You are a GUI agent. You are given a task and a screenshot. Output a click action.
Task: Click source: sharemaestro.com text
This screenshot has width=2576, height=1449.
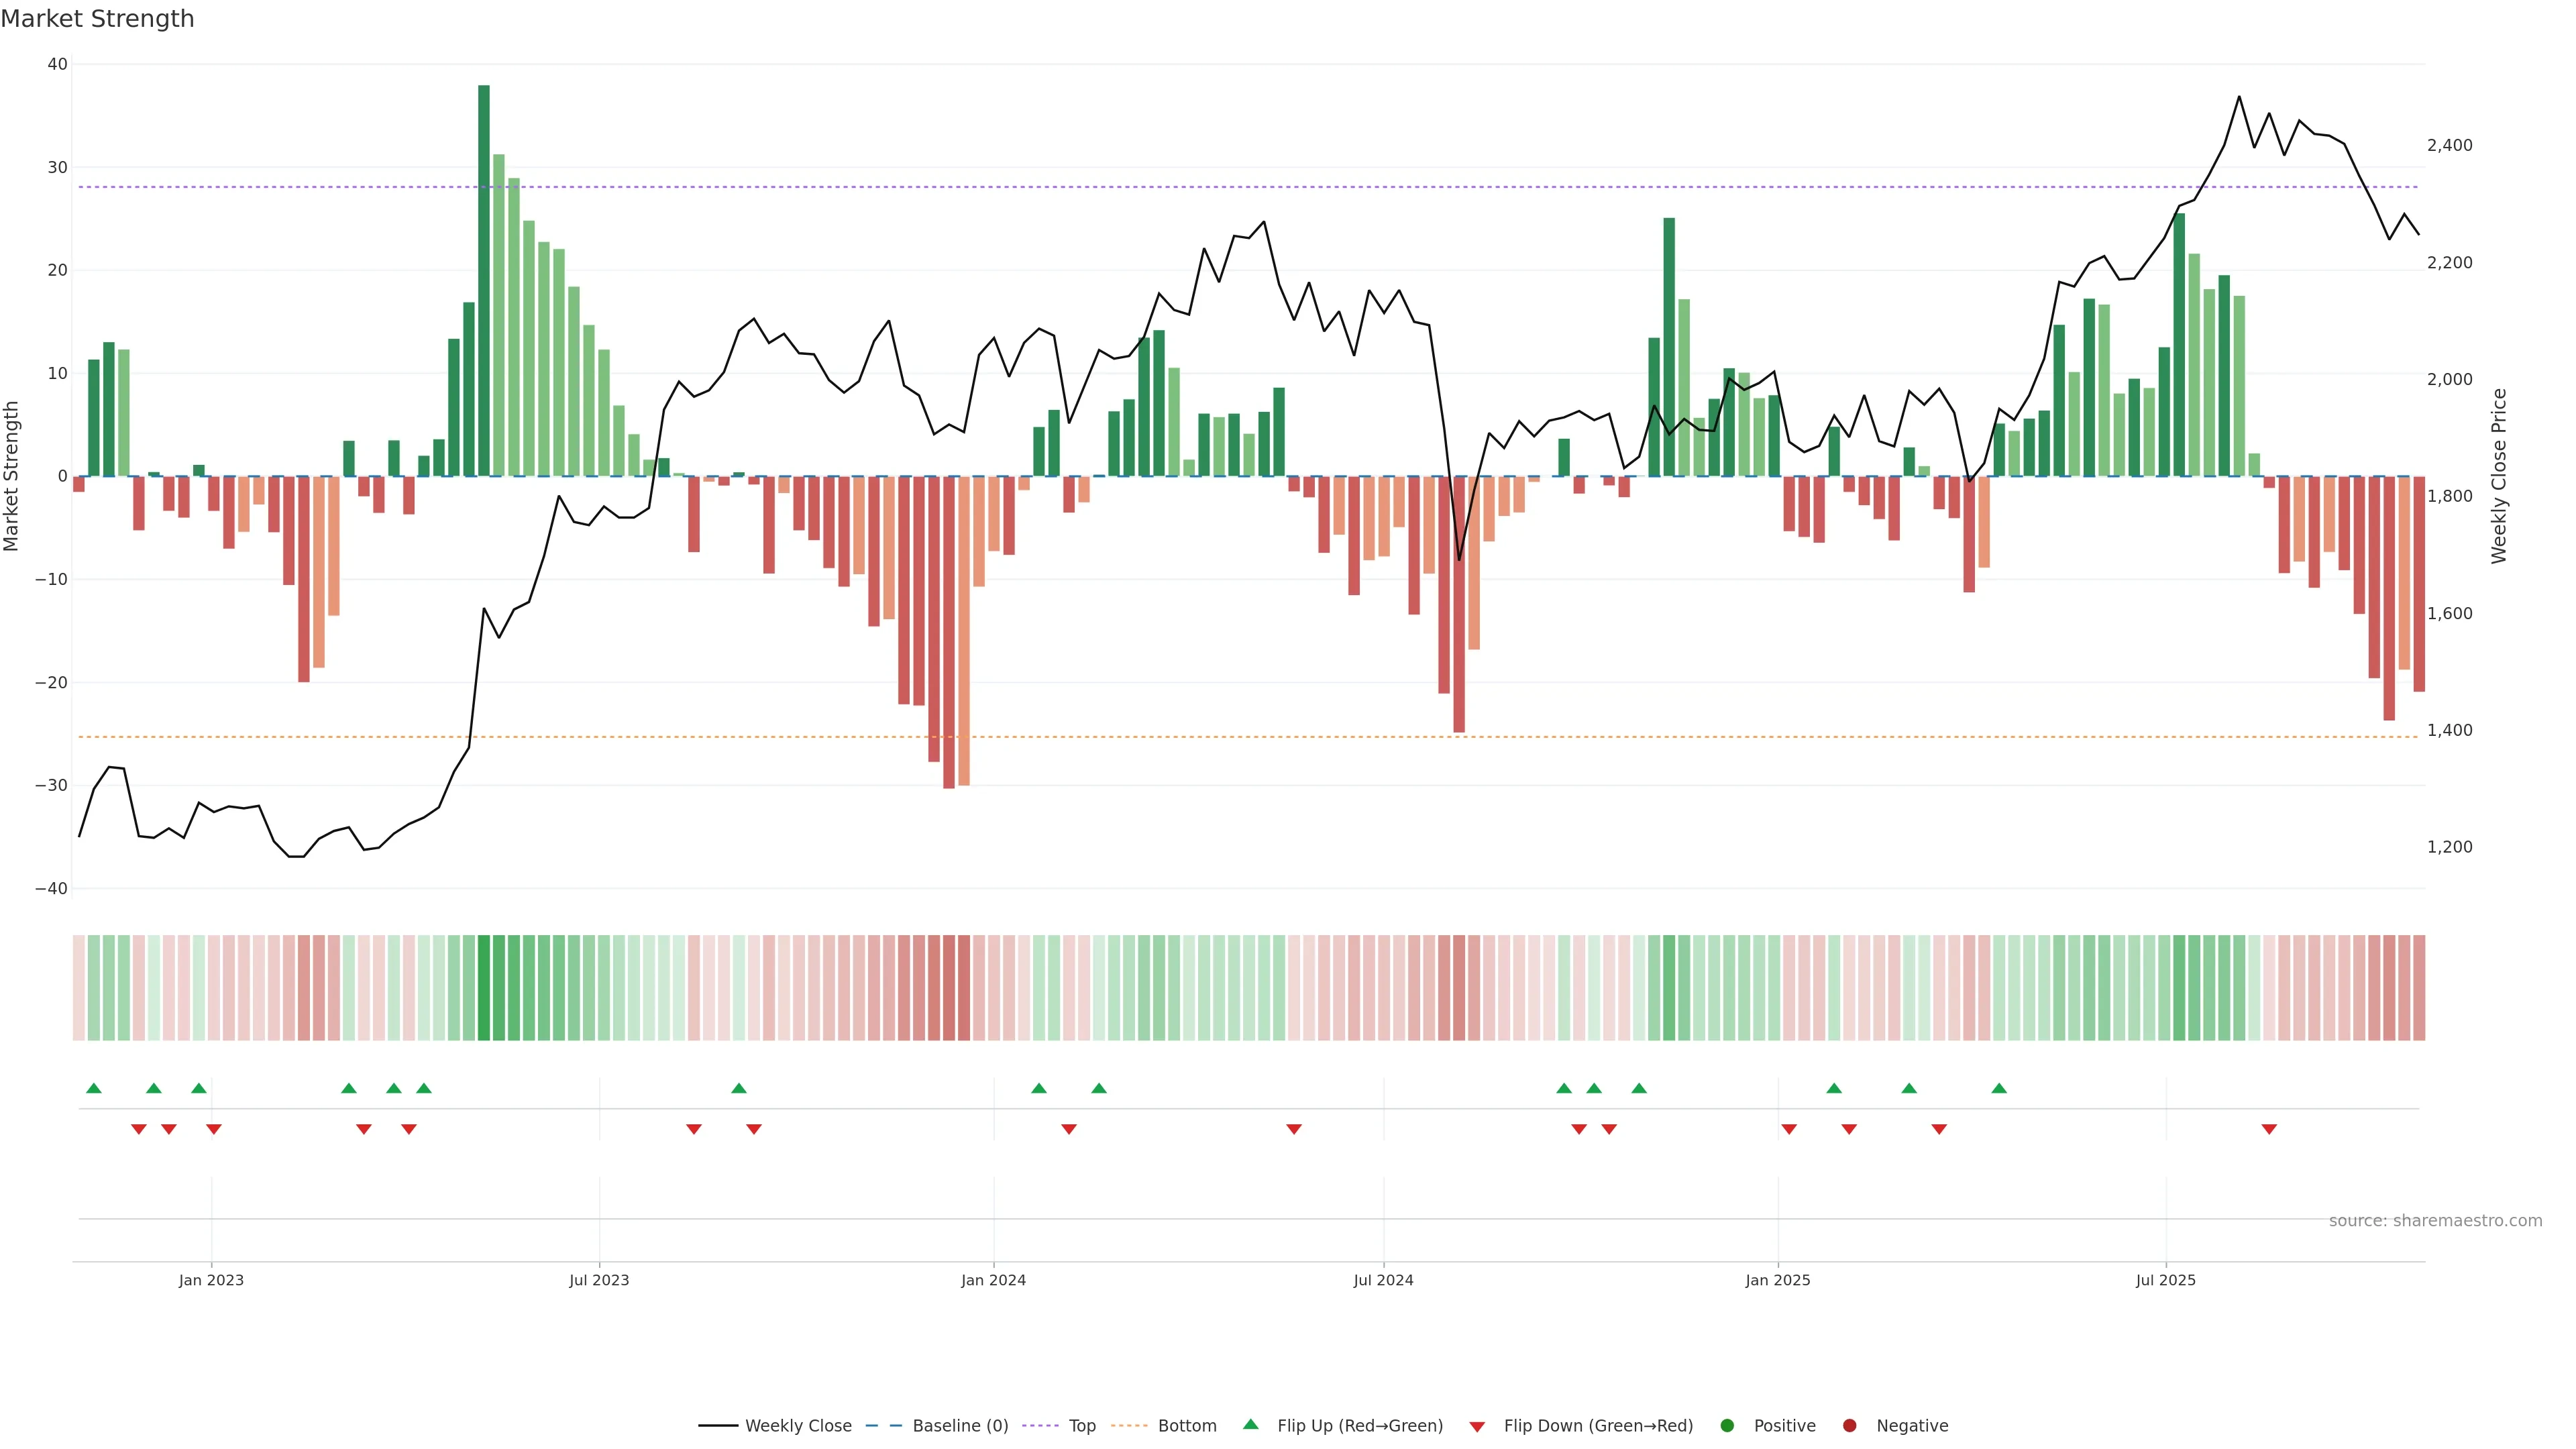[x=2435, y=1220]
